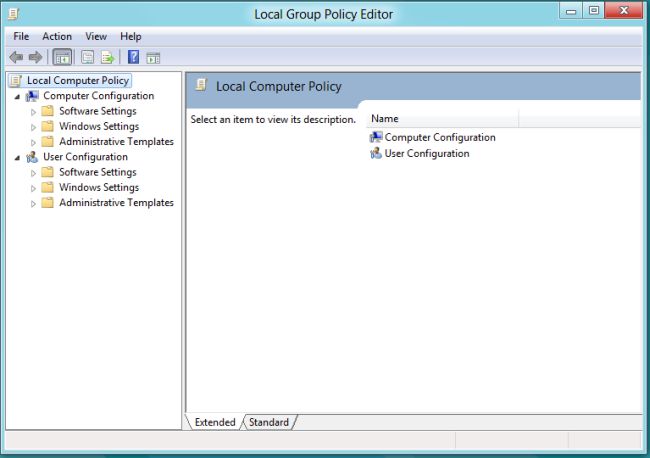Click the title bar application icon
This screenshot has height=458, width=650.
(13, 14)
